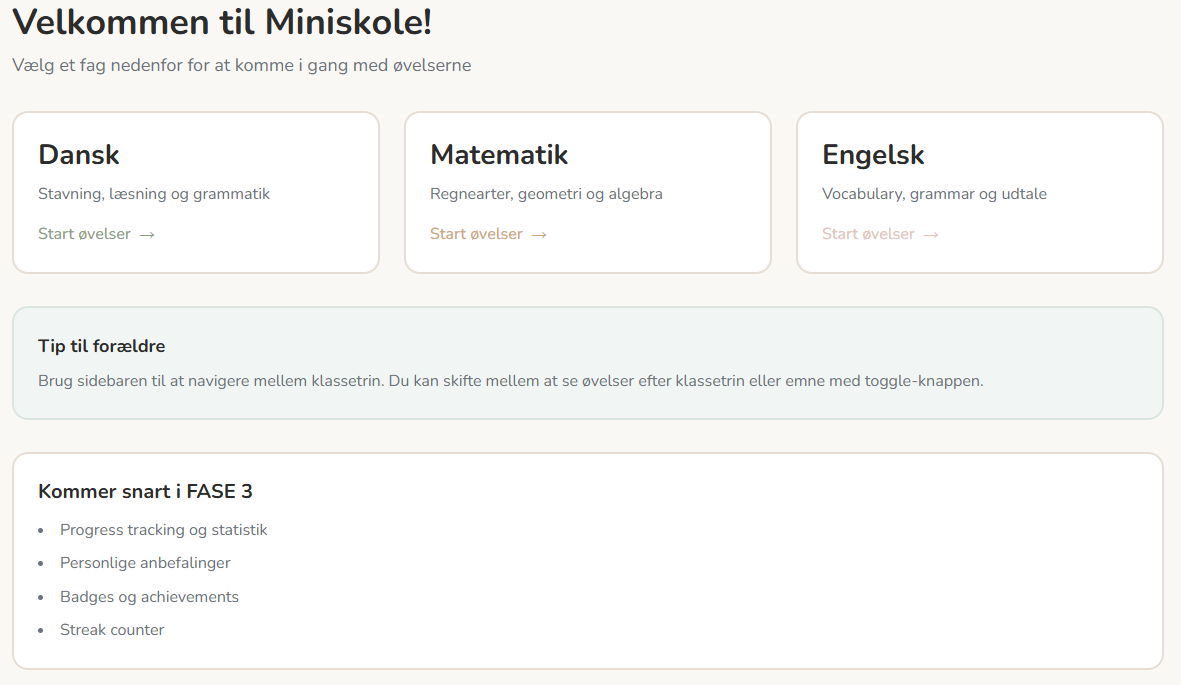1181x685 pixels.
Task: Click the Tip til forældre heading
Action: click(101, 346)
